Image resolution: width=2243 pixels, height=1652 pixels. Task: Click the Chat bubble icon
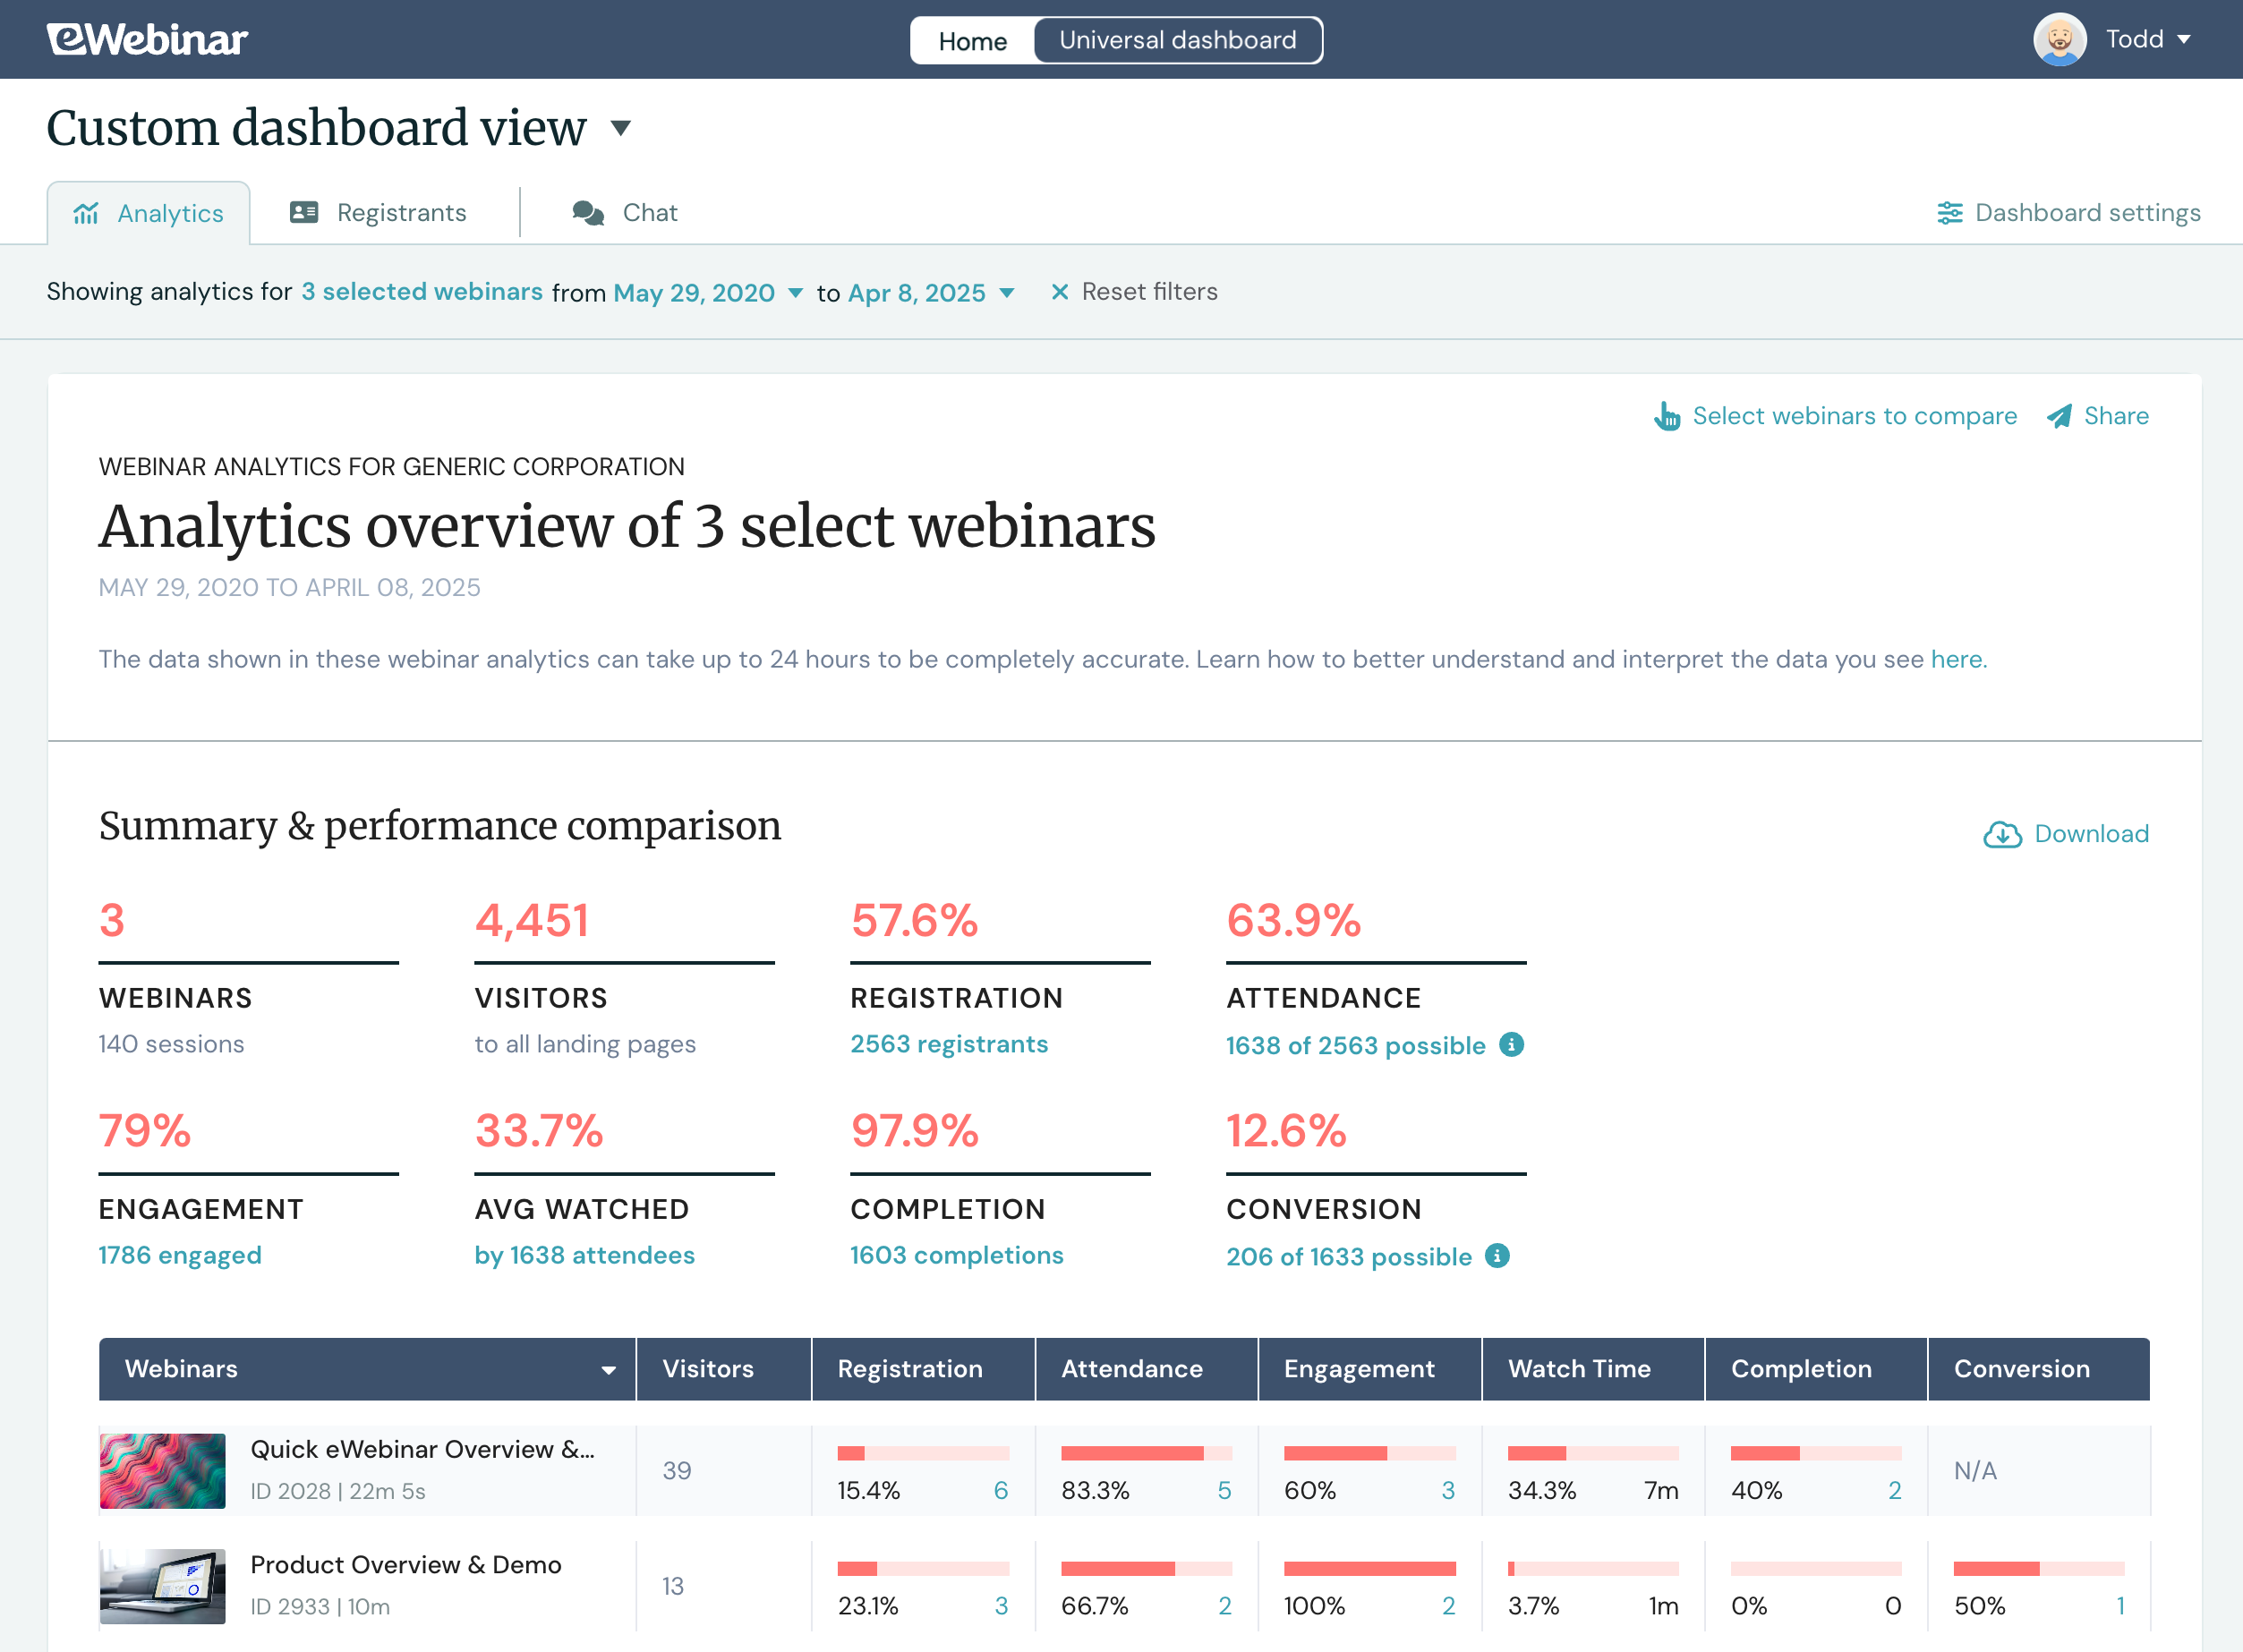coord(588,212)
